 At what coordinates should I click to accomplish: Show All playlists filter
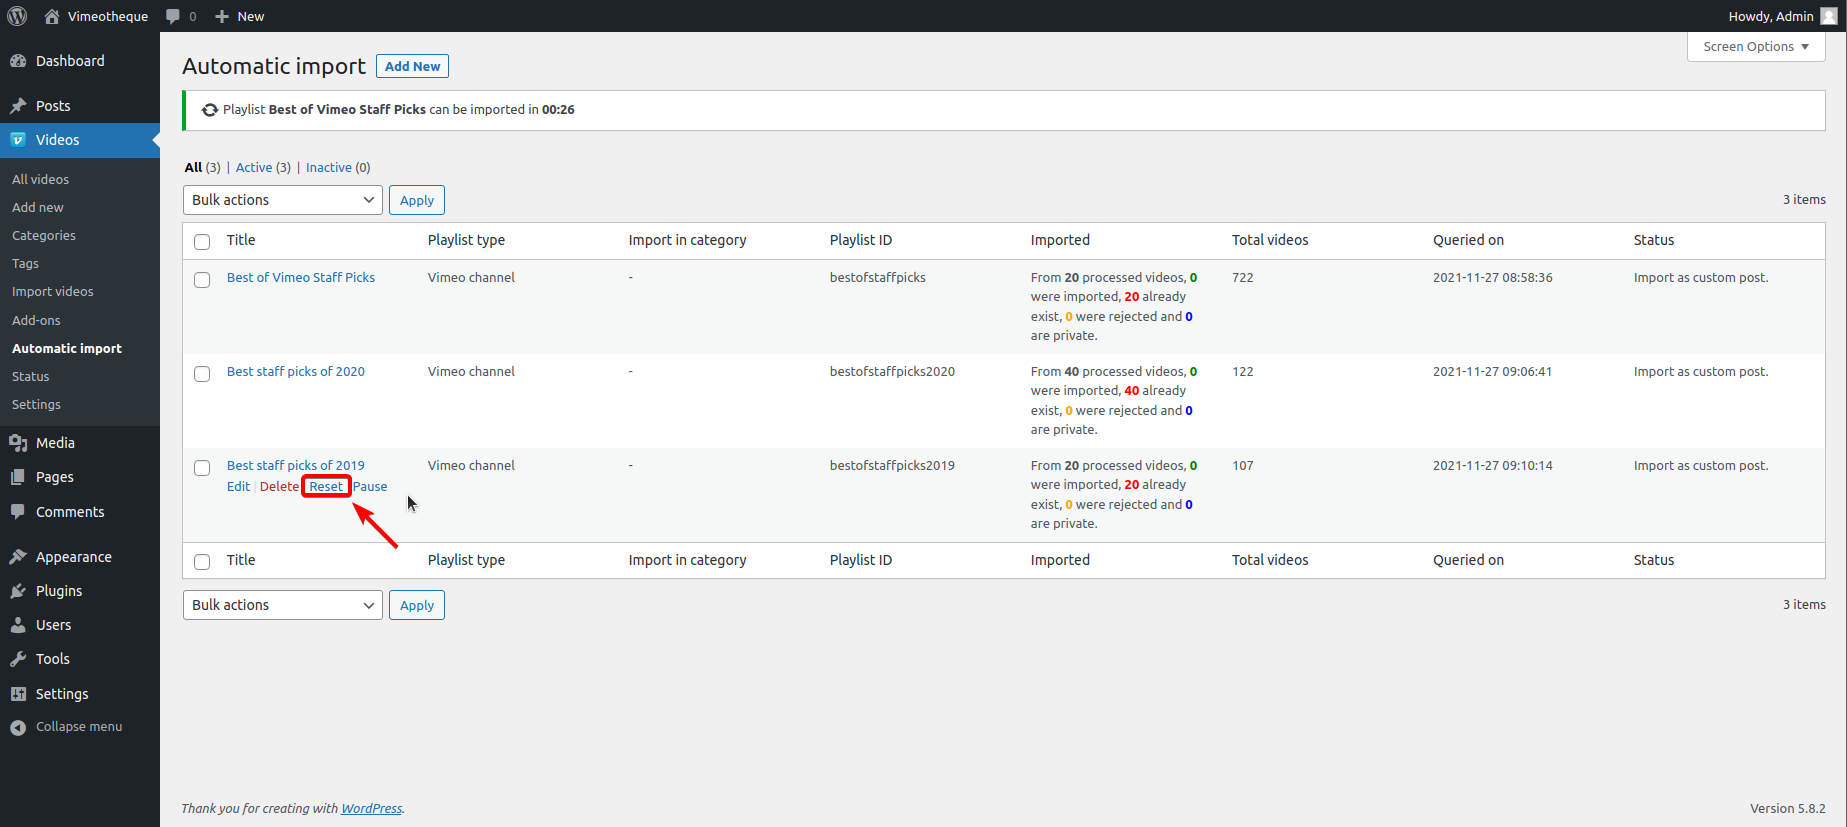tap(193, 167)
